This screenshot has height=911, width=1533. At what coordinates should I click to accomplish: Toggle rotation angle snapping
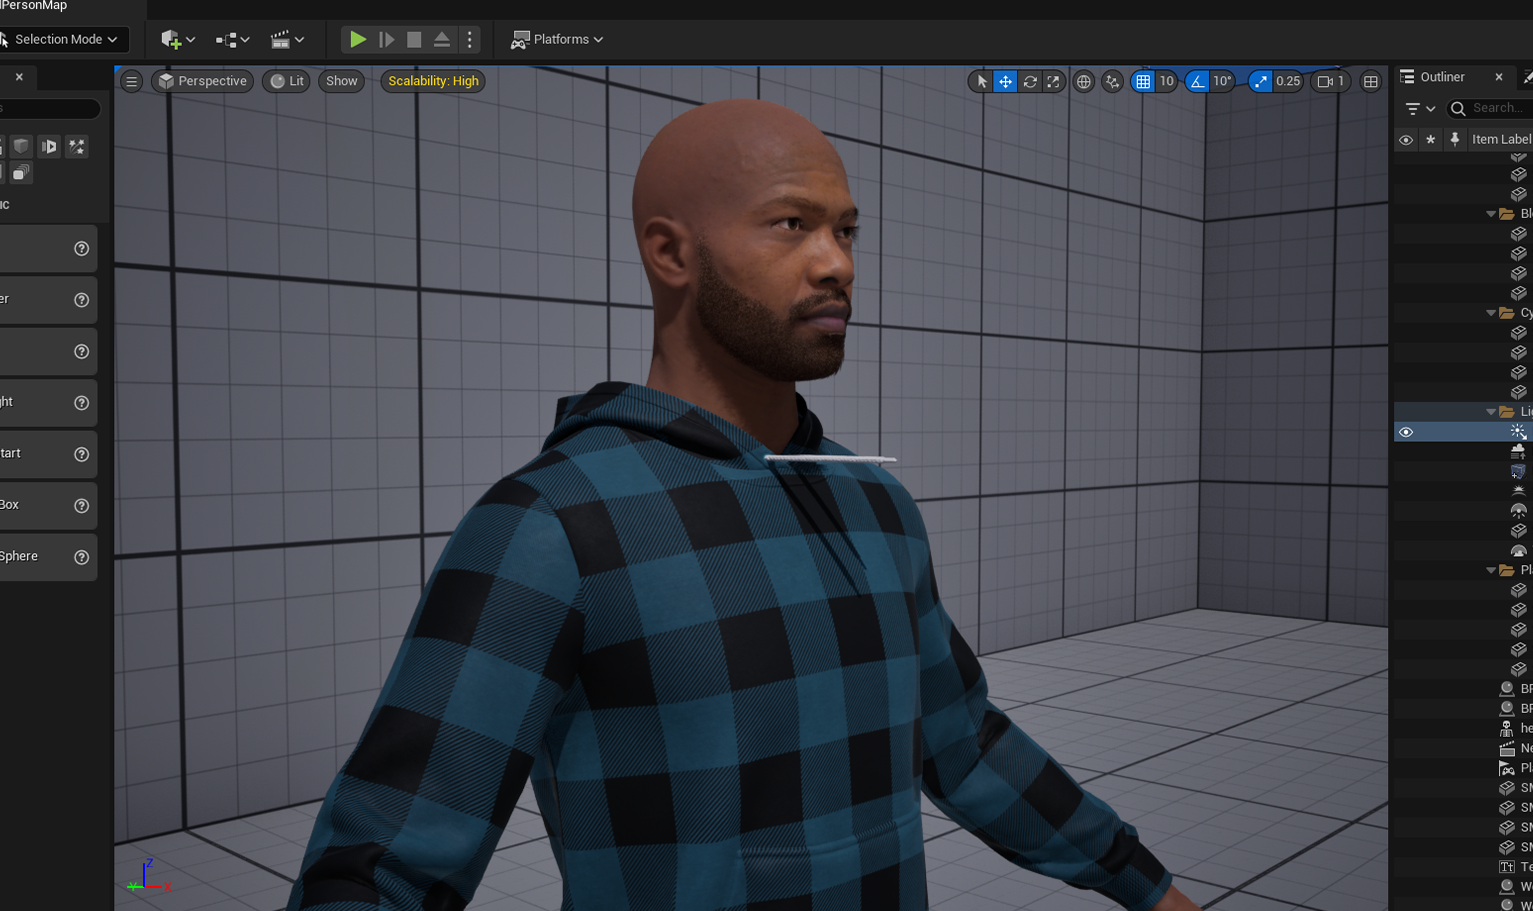(1197, 81)
